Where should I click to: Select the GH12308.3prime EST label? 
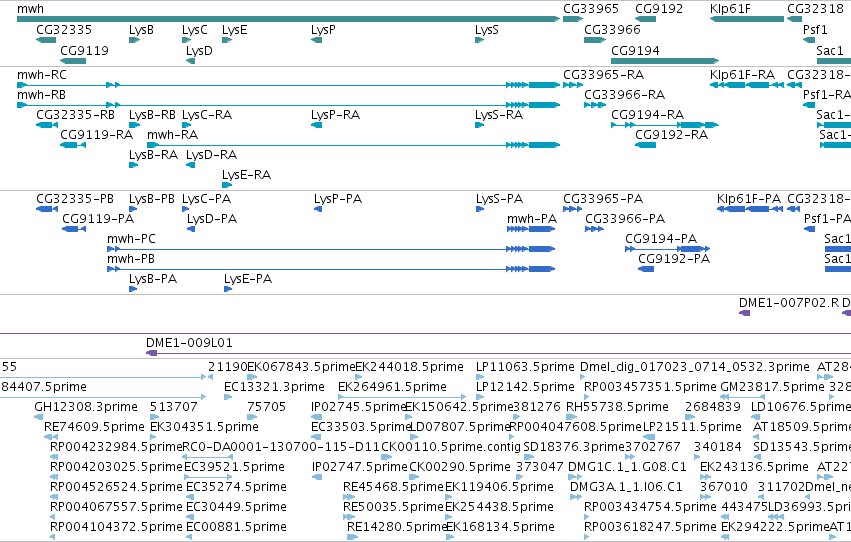pyautogui.click(x=86, y=407)
